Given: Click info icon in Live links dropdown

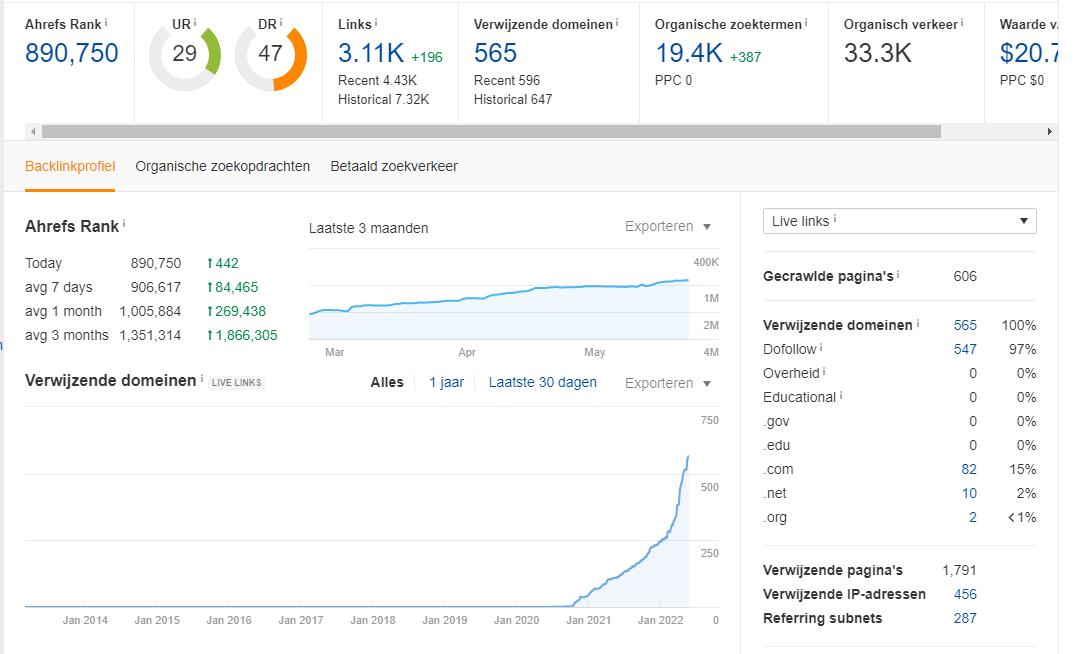Looking at the screenshot, I should [x=835, y=219].
